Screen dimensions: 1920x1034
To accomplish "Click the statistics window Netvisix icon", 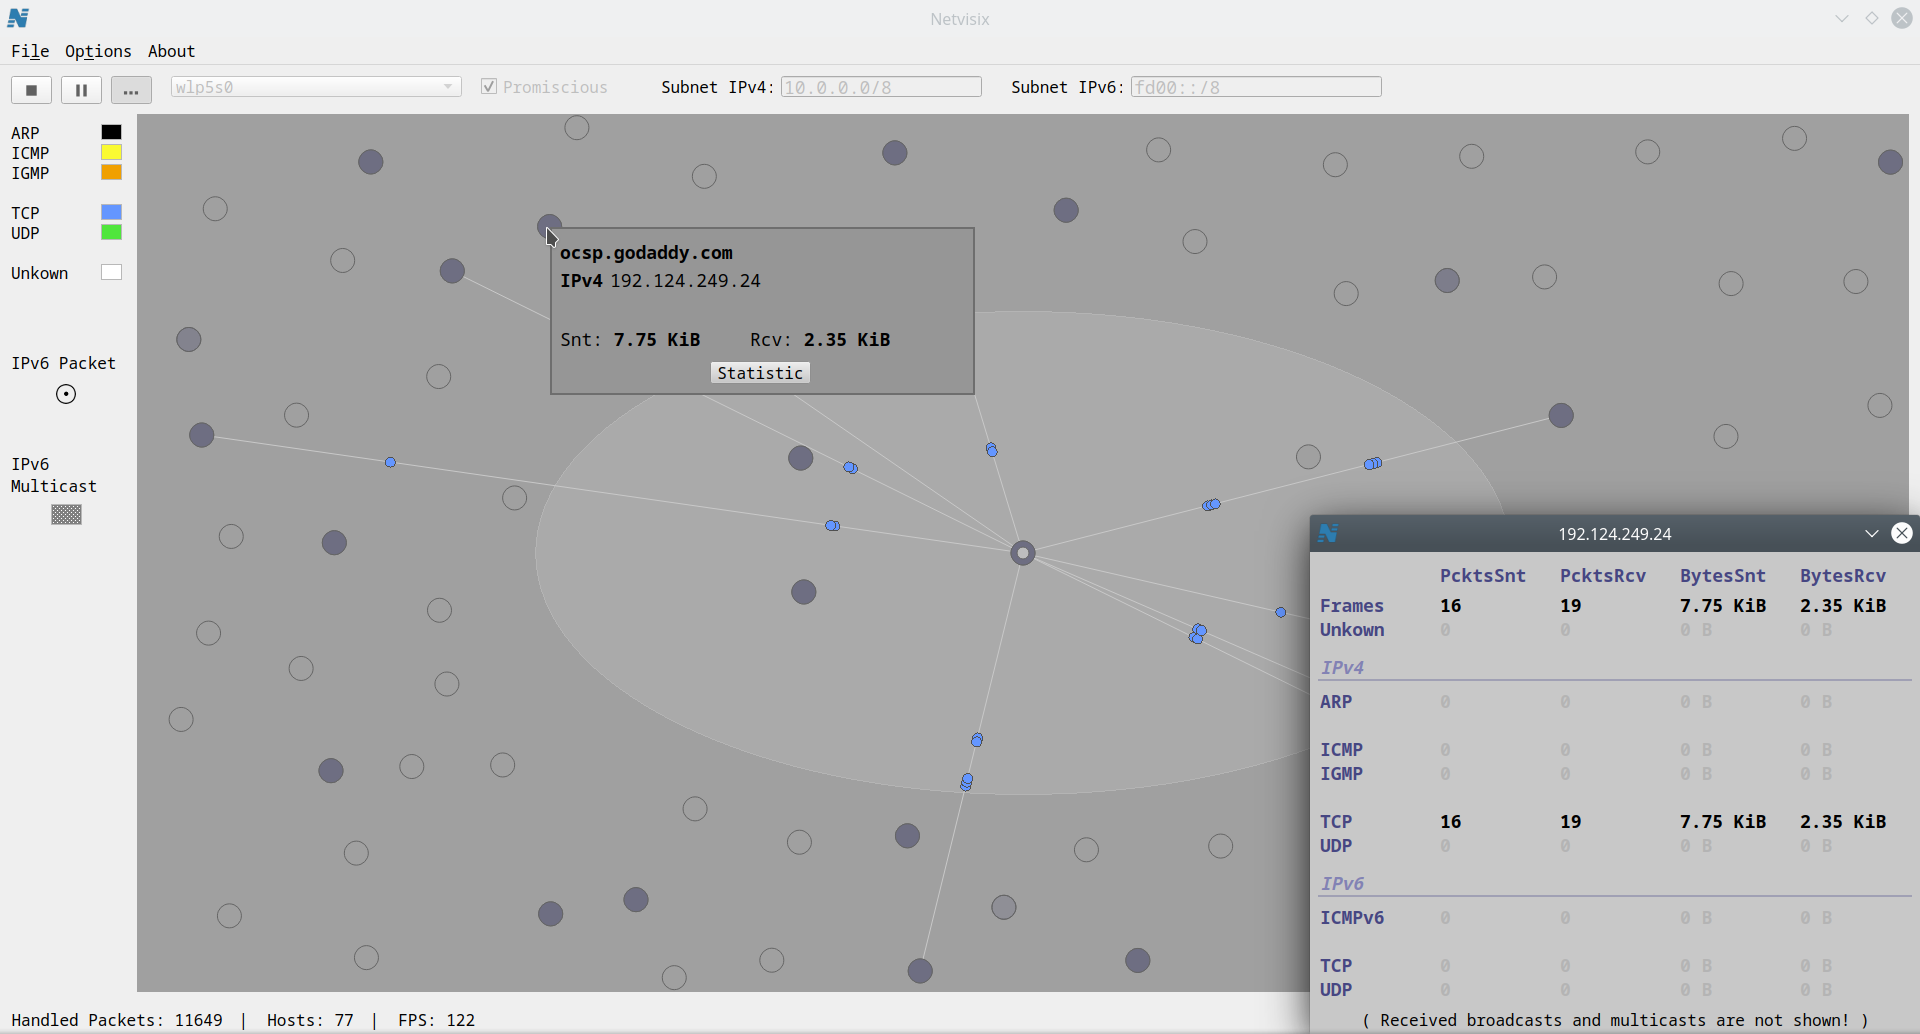I will tap(1328, 533).
